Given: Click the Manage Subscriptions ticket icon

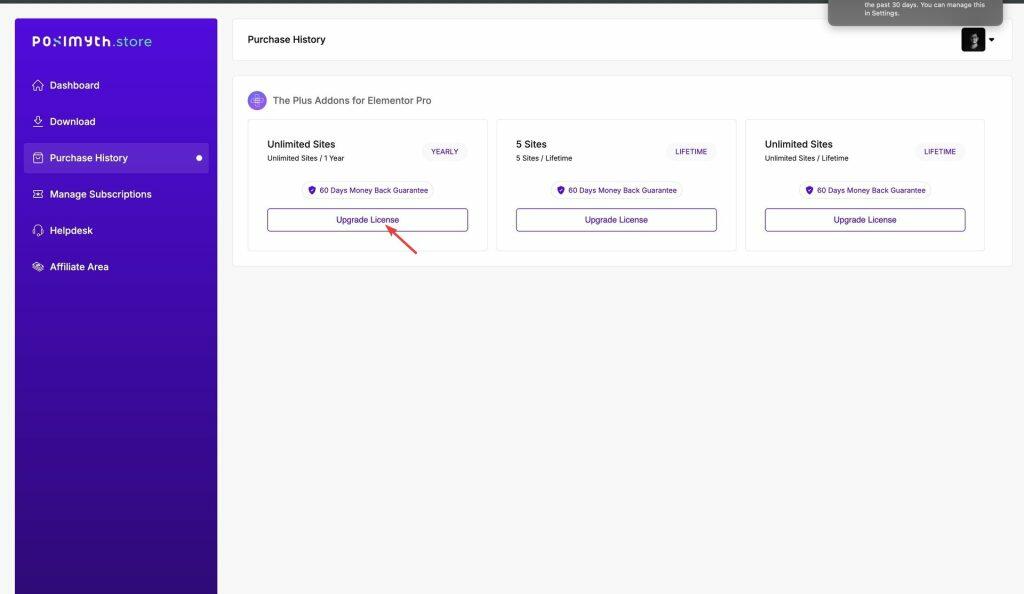Looking at the screenshot, I should pyautogui.click(x=40, y=193).
